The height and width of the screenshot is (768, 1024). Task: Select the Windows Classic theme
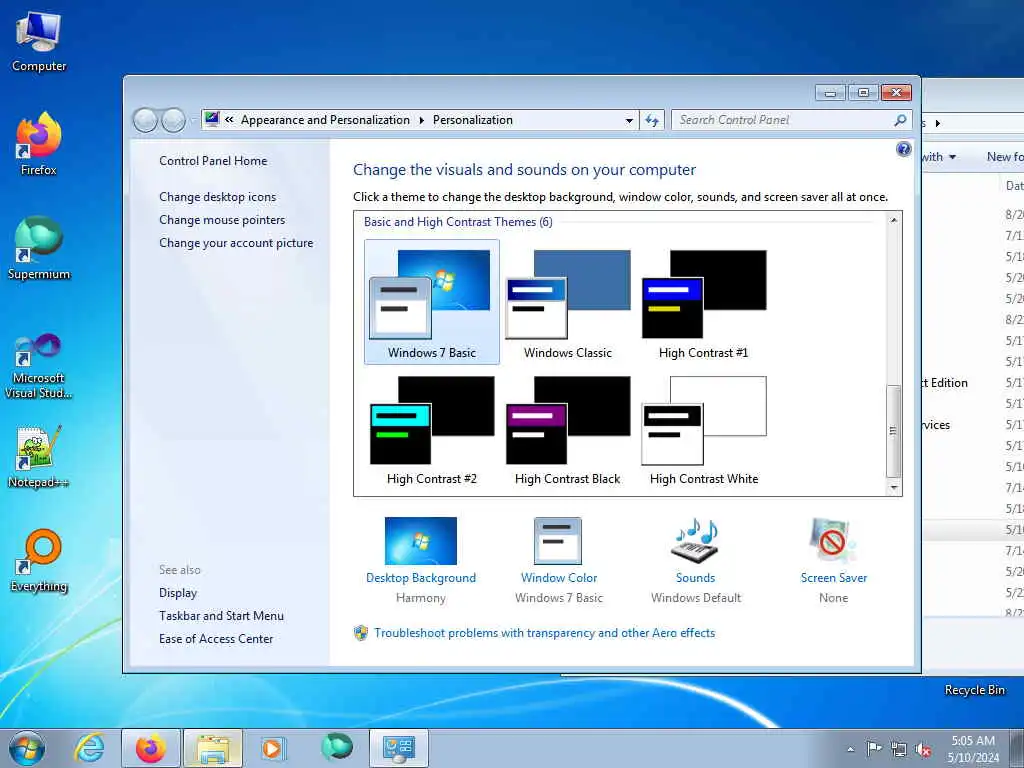(568, 302)
